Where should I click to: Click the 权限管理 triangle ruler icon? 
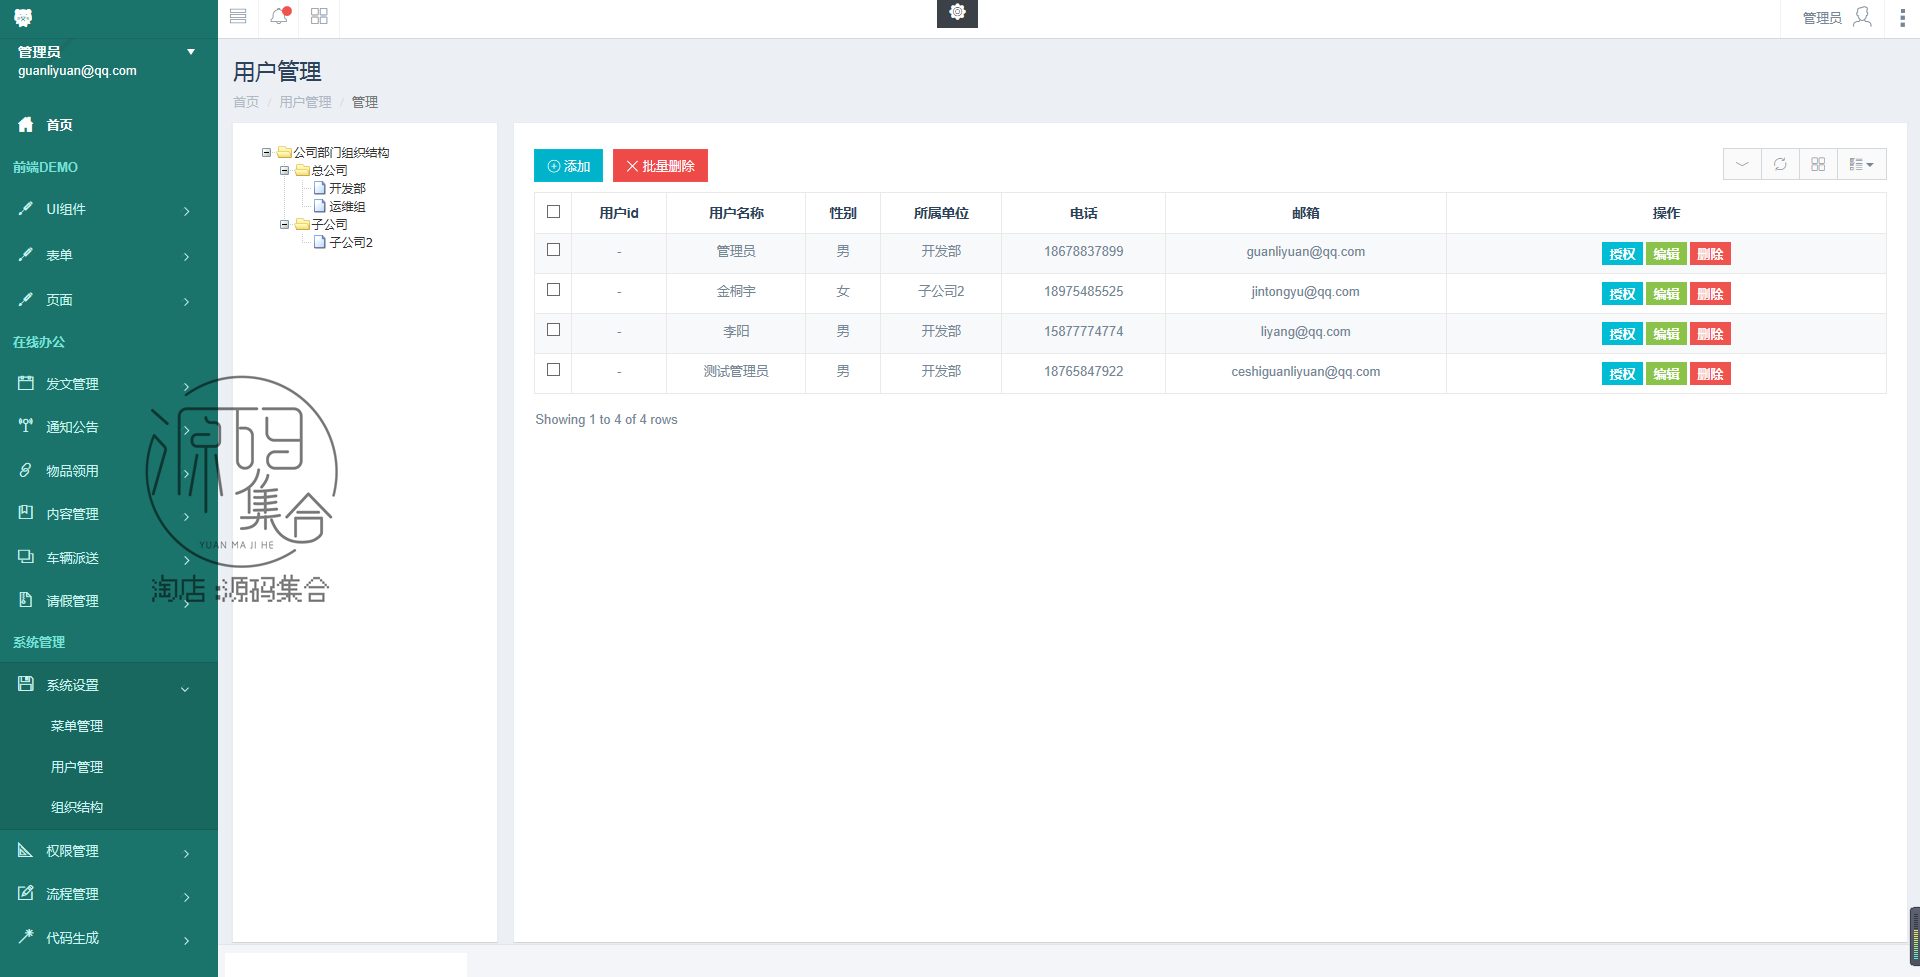tap(26, 850)
